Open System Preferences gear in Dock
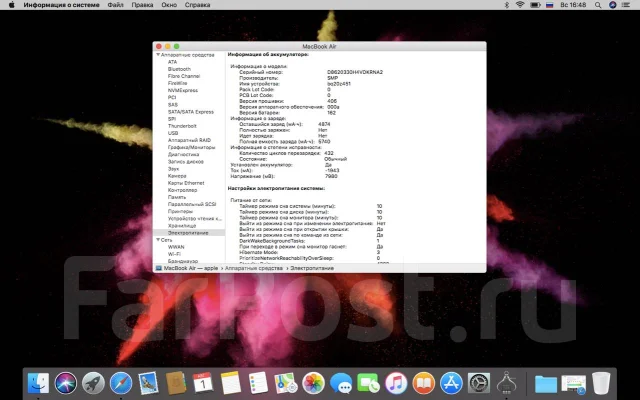 [x=478, y=384]
